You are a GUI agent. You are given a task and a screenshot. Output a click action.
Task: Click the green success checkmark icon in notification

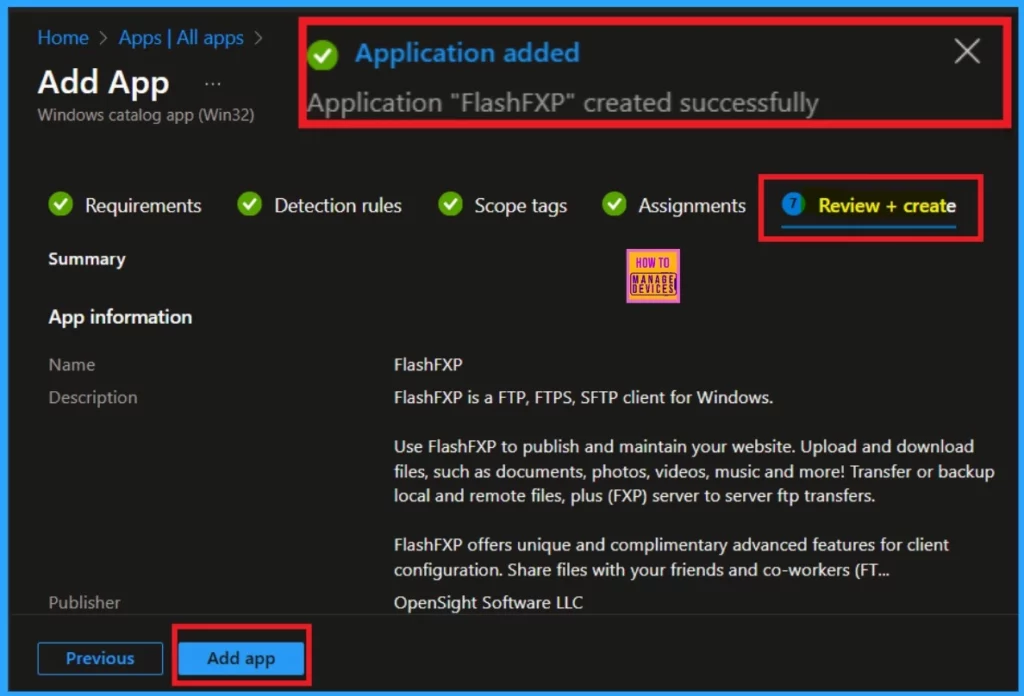(x=323, y=55)
